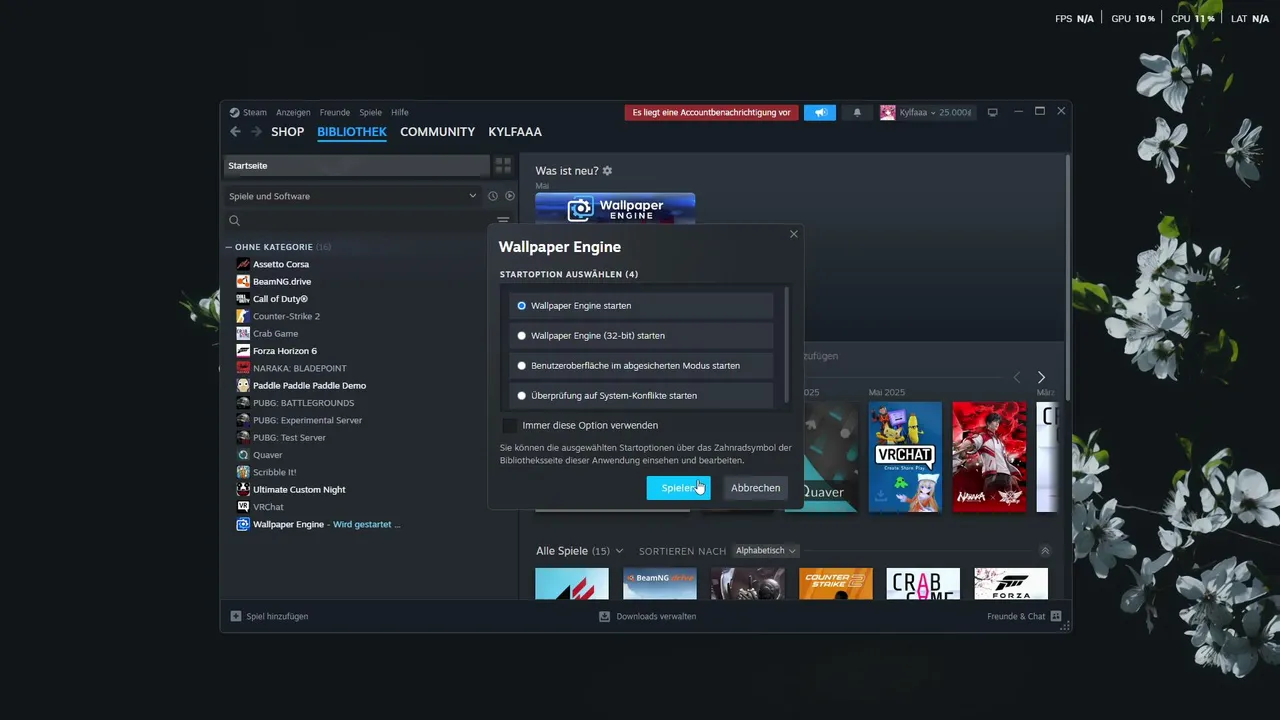Screen dimensions: 1280x720
Task: Click the magnifier search icon in the library sidebar
Action: 235,221
